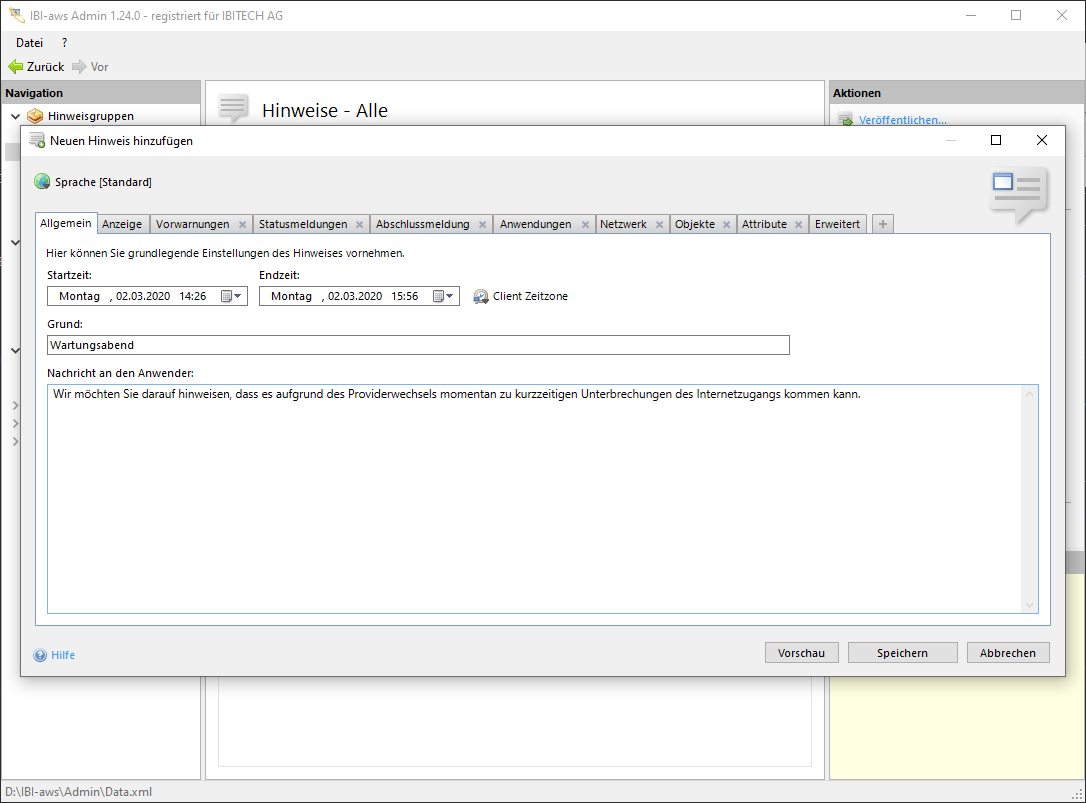
Task: Close the Netzwerk tab
Action: 659,225
